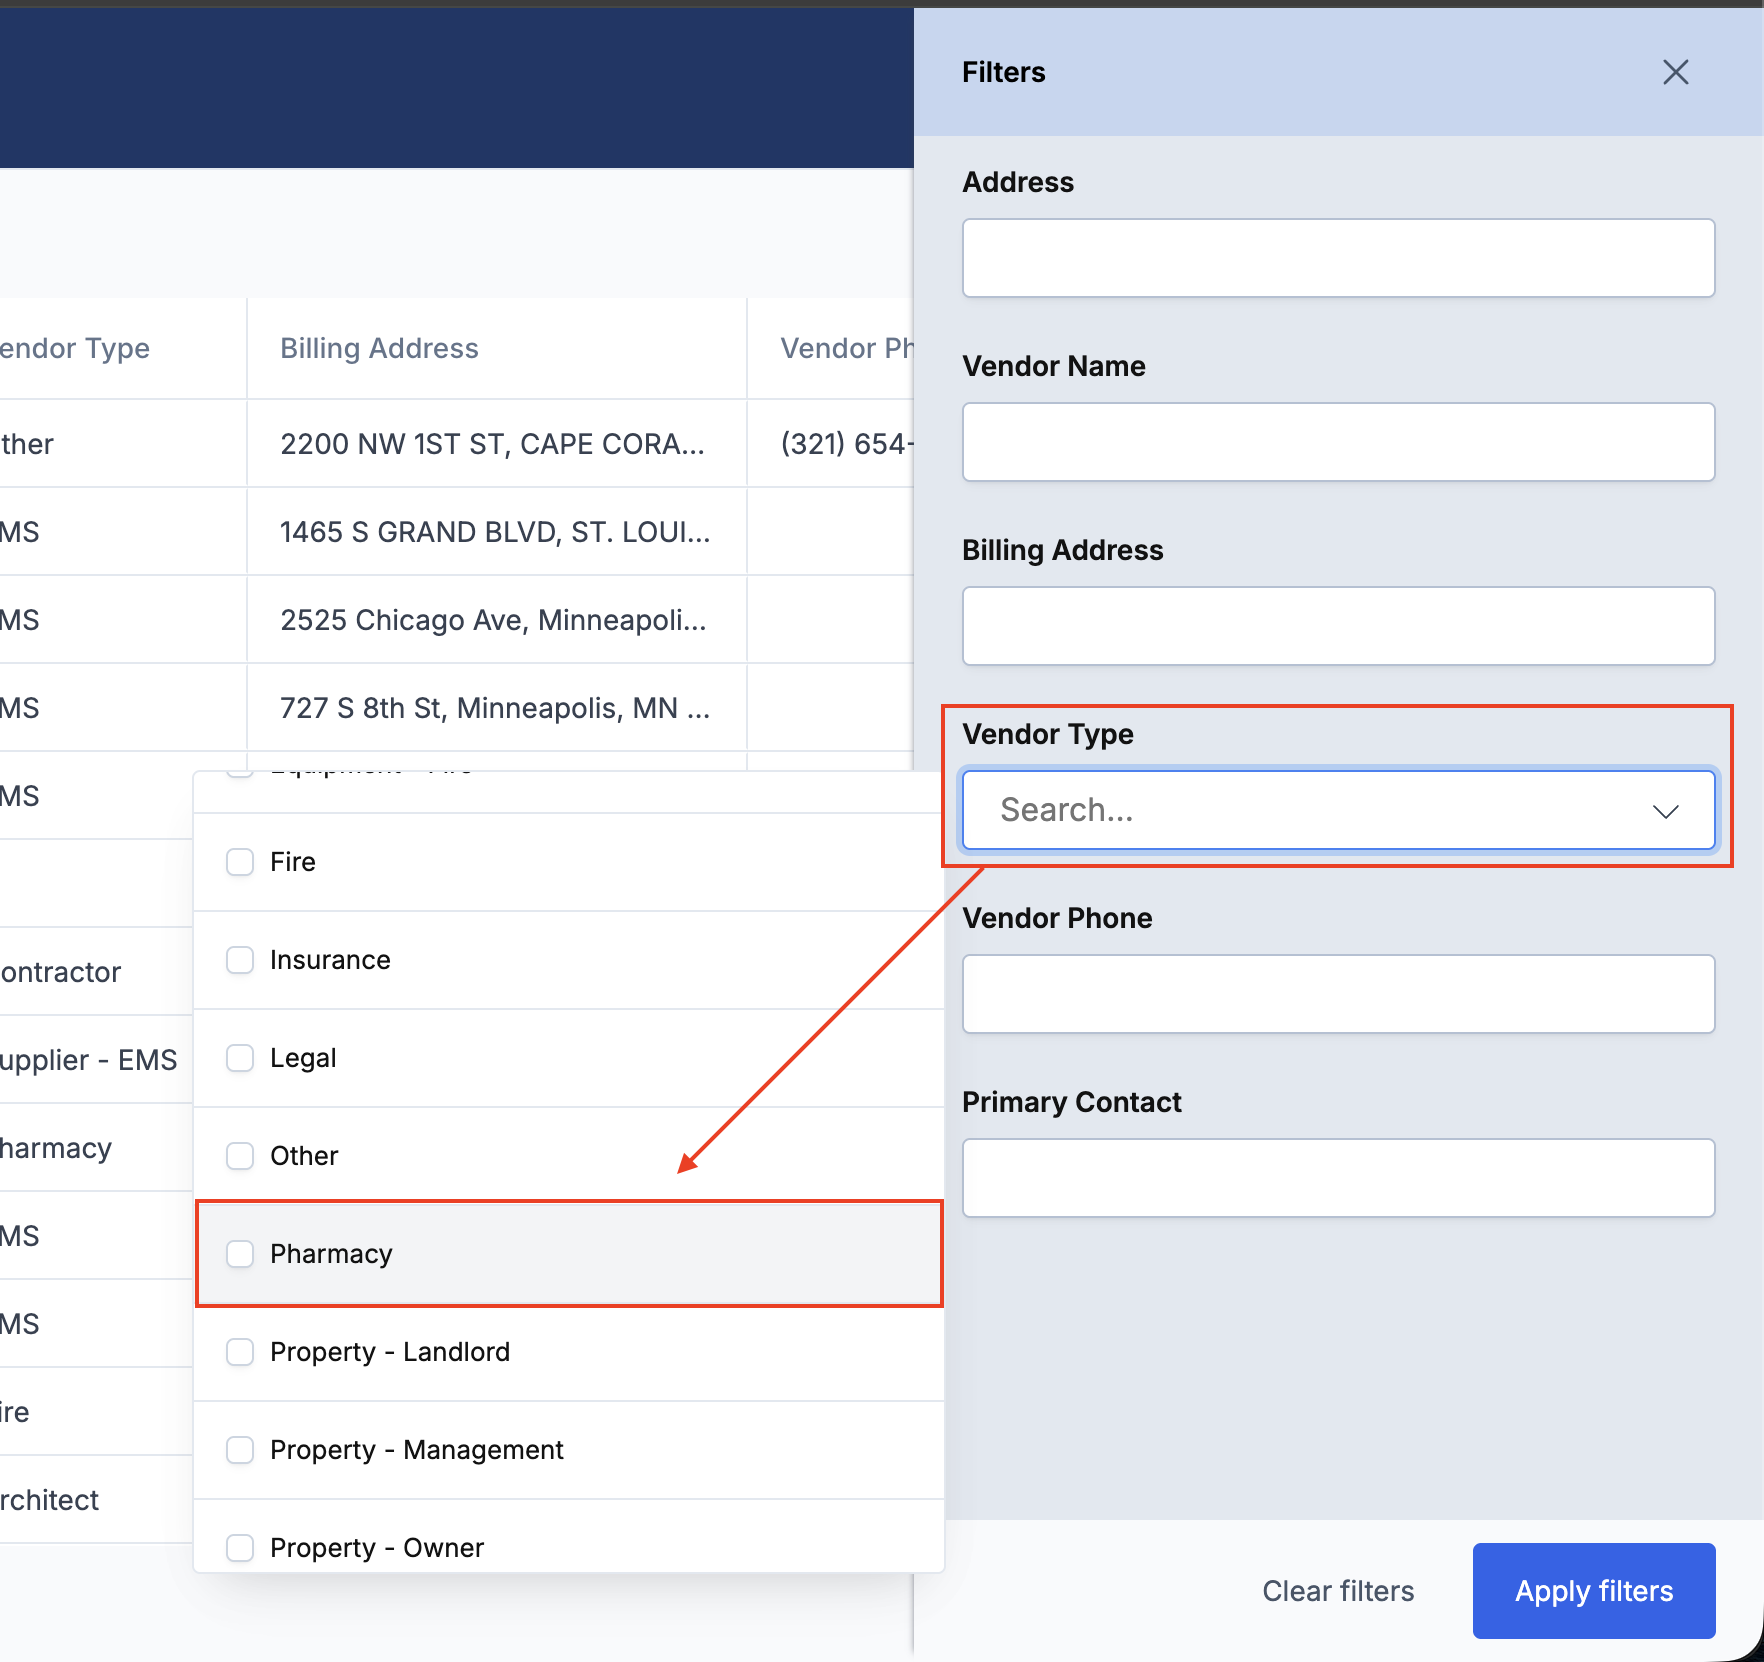Tick the Insurance checkbox

click(240, 960)
